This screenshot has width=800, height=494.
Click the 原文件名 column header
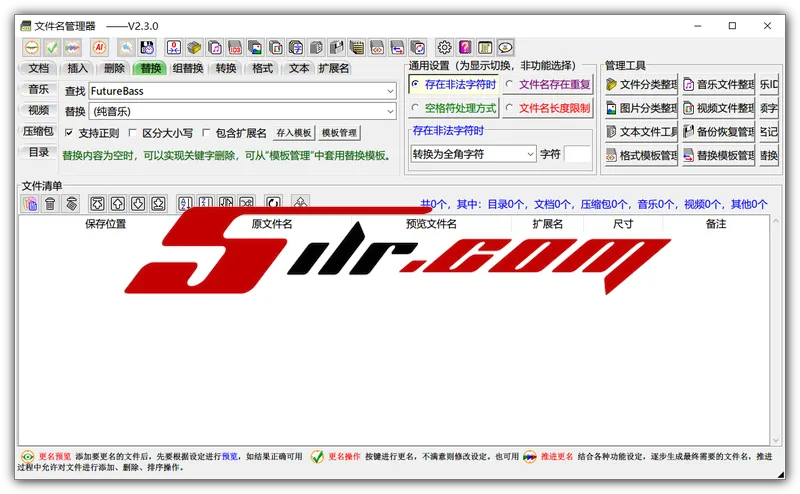(x=271, y=224)
